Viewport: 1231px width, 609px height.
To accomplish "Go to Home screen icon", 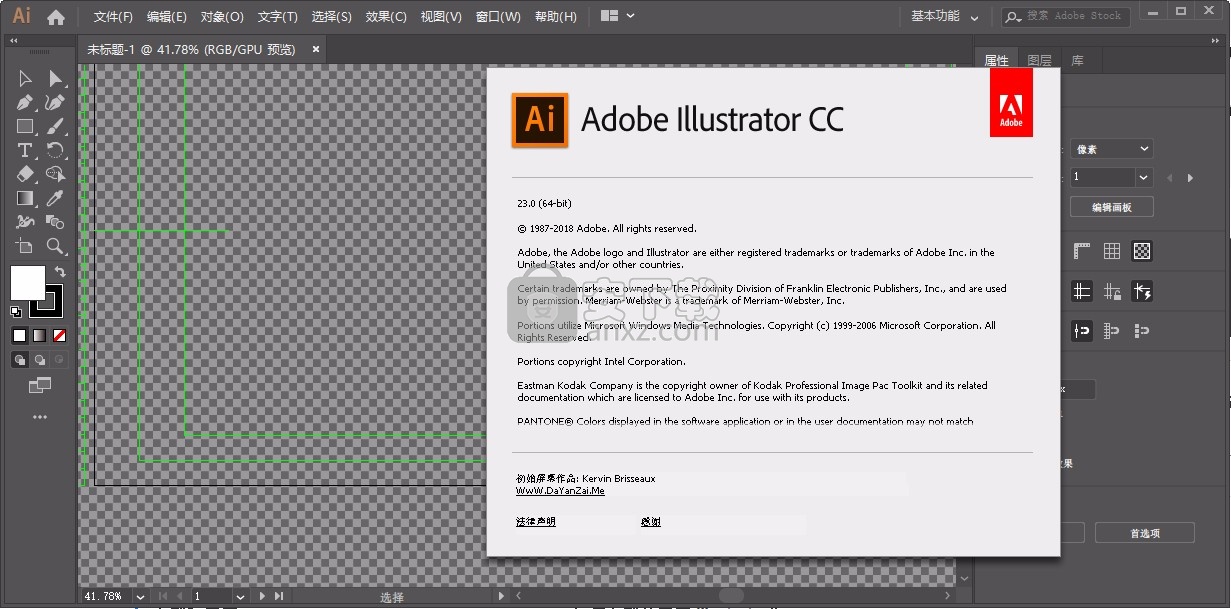I will (x=56, y=16).
